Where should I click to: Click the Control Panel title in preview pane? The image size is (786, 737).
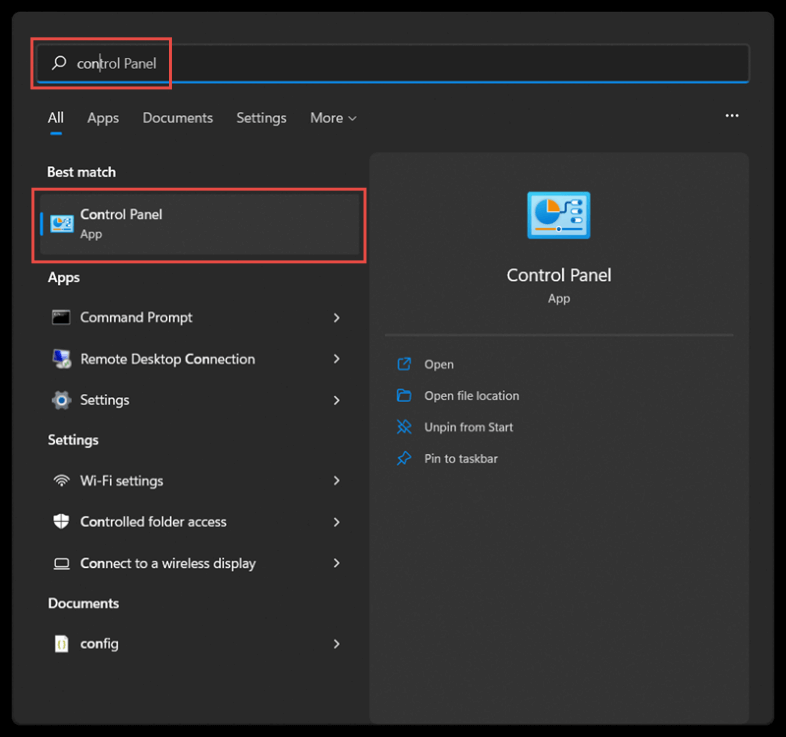click(x=559, y=275)
